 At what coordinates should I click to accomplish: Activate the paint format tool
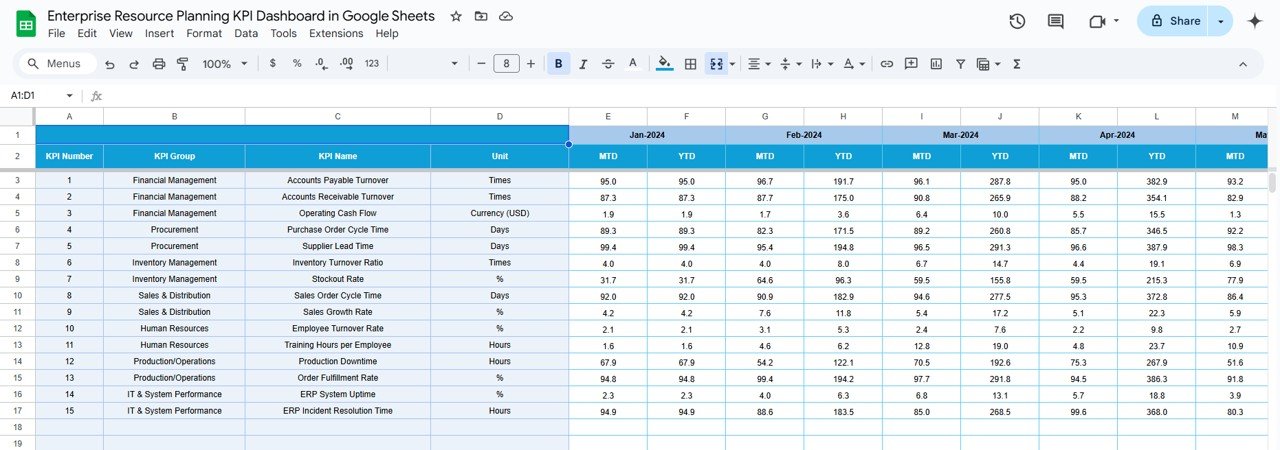pos(183,63)
